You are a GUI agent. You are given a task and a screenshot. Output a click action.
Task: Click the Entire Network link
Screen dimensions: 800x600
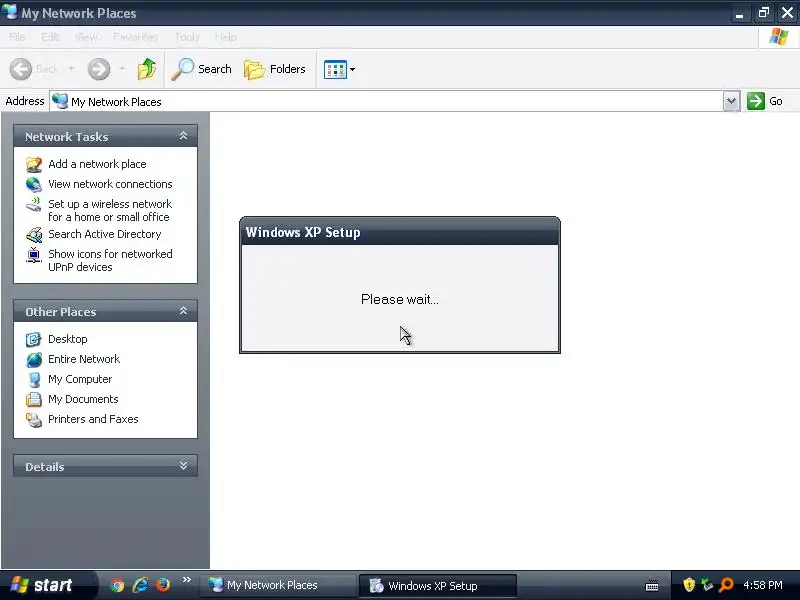pos(84,359)
